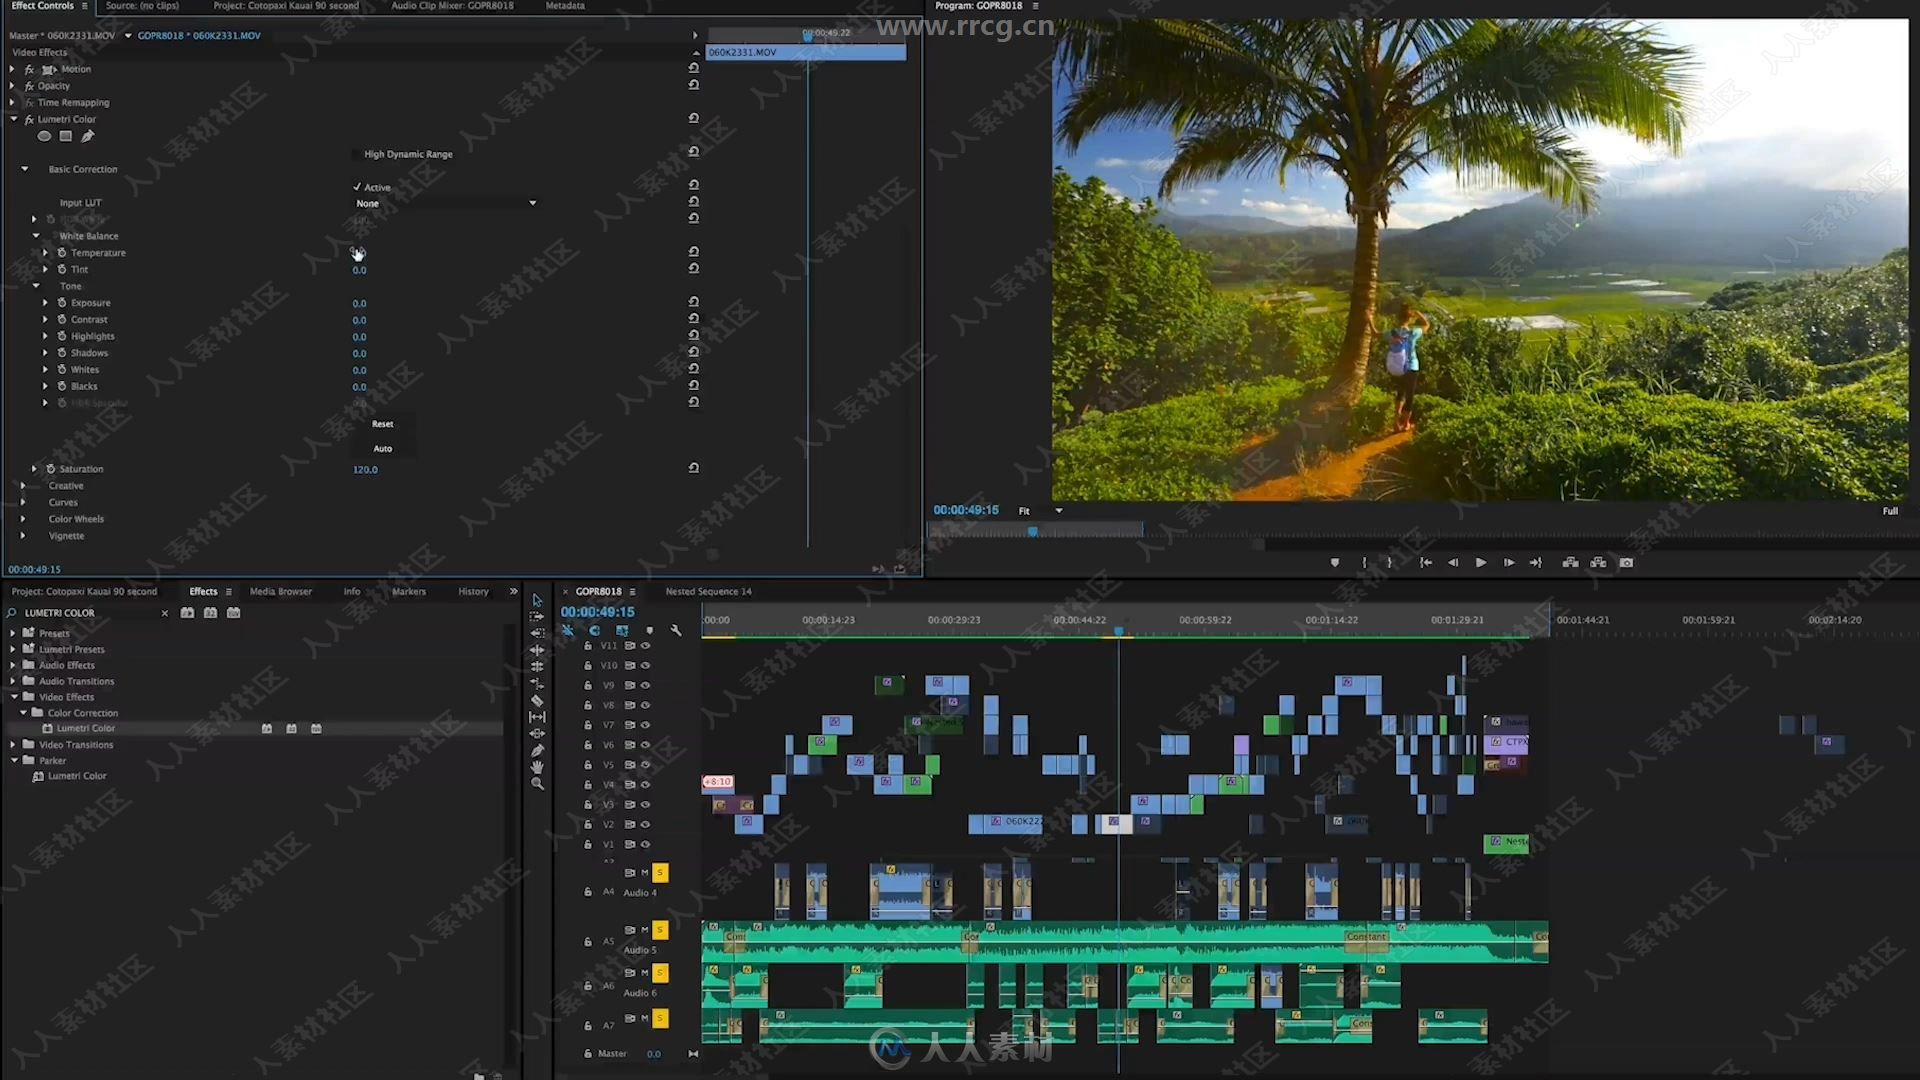Toggle High Dynamic Range checkbox

(x=357, y=154)
